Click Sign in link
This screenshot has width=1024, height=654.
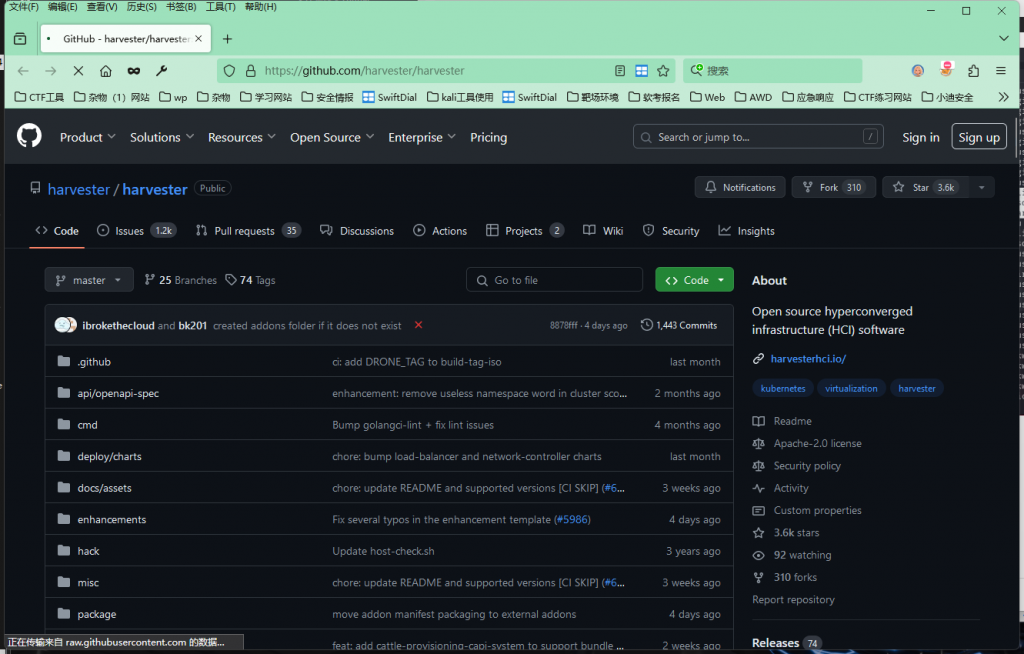[x=921, y=137]
